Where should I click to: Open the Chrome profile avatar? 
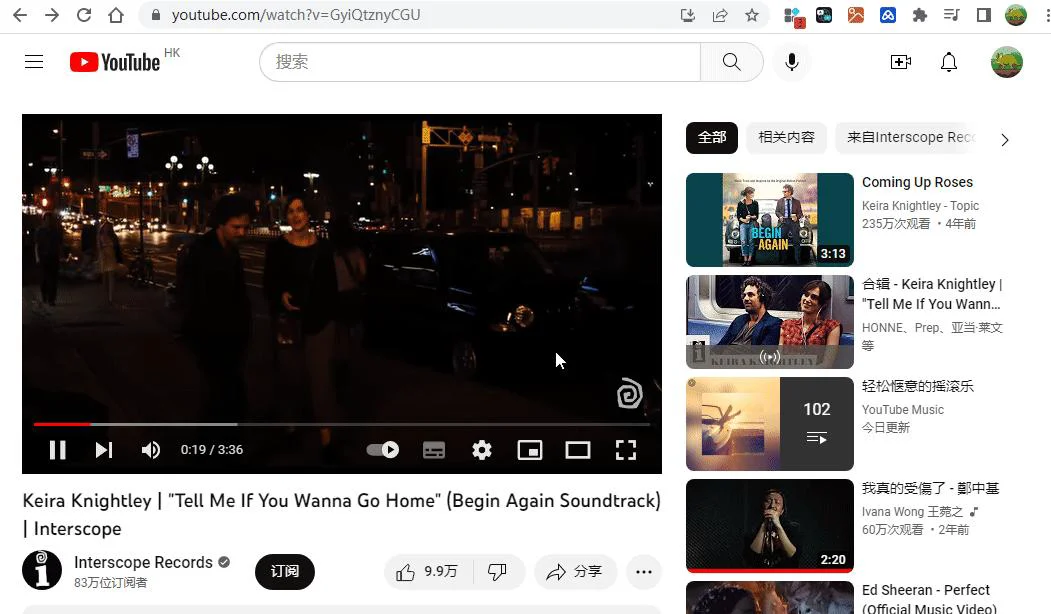click(x=1016, y=15)
